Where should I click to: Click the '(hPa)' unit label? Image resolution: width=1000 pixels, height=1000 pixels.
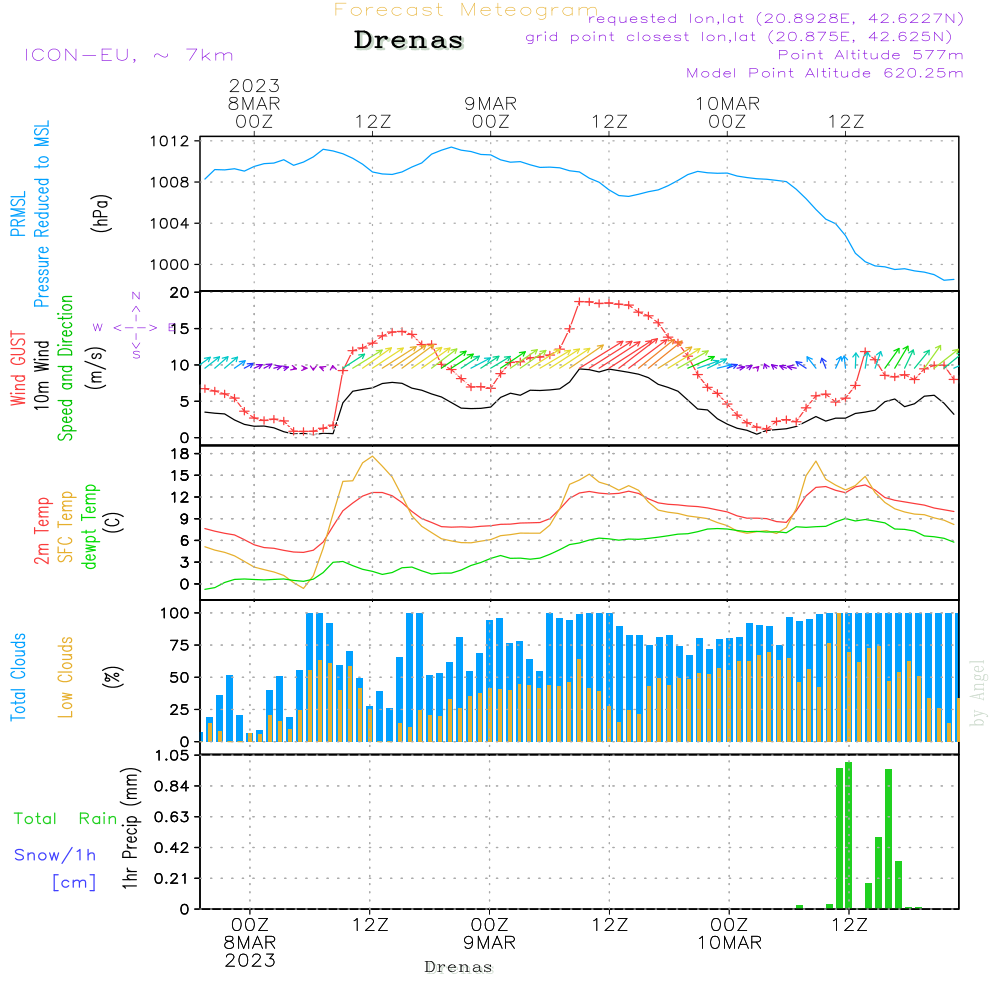click(101, 213)
